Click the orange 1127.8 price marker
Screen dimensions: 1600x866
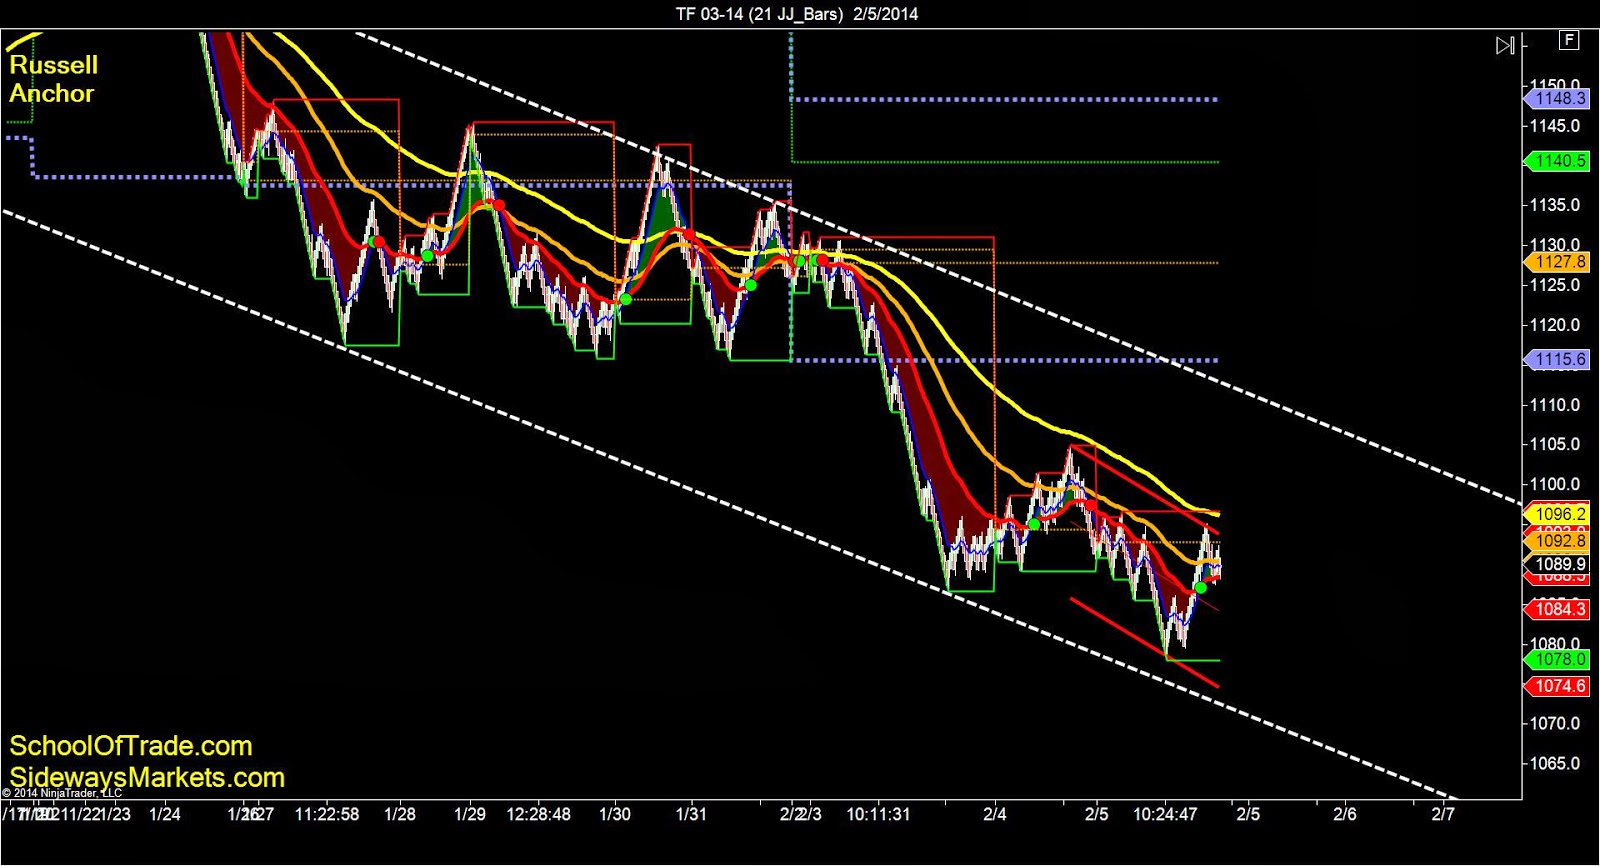1556,262
